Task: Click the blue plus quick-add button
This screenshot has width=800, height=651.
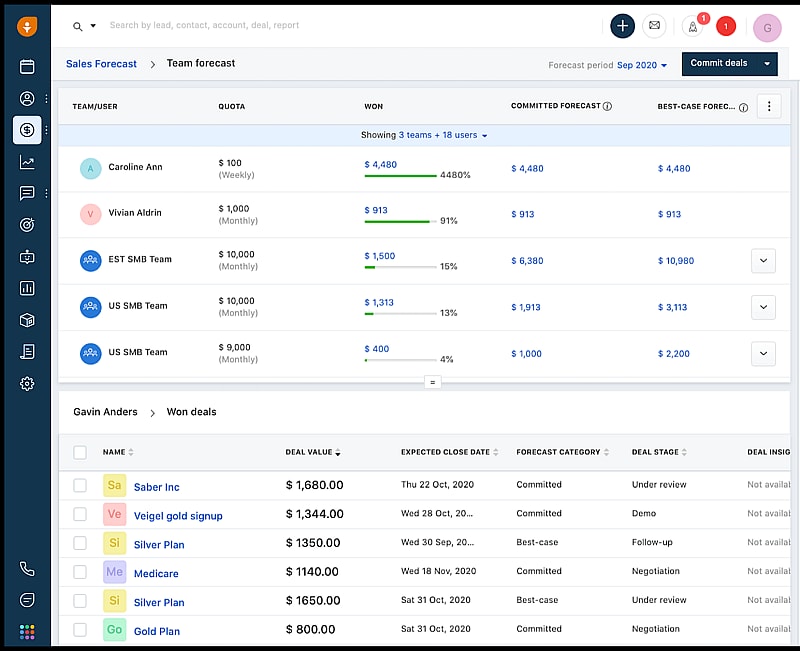Action: pyautogui.click(x=622, y=26)
